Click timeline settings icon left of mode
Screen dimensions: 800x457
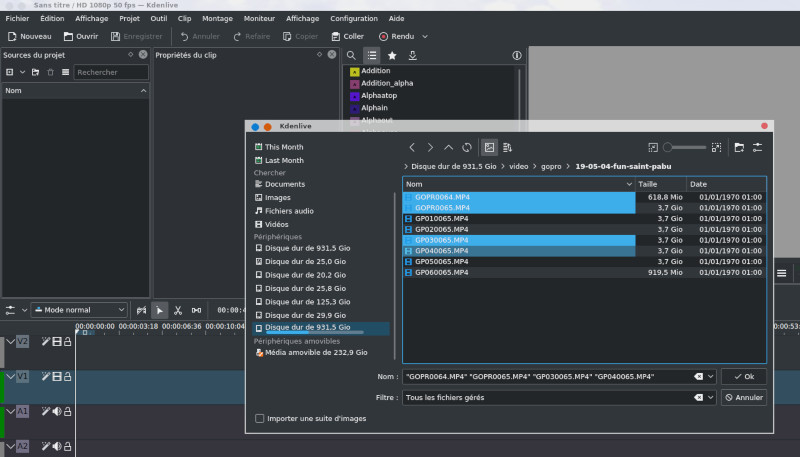pyautogui.click(x=10, y=310)
